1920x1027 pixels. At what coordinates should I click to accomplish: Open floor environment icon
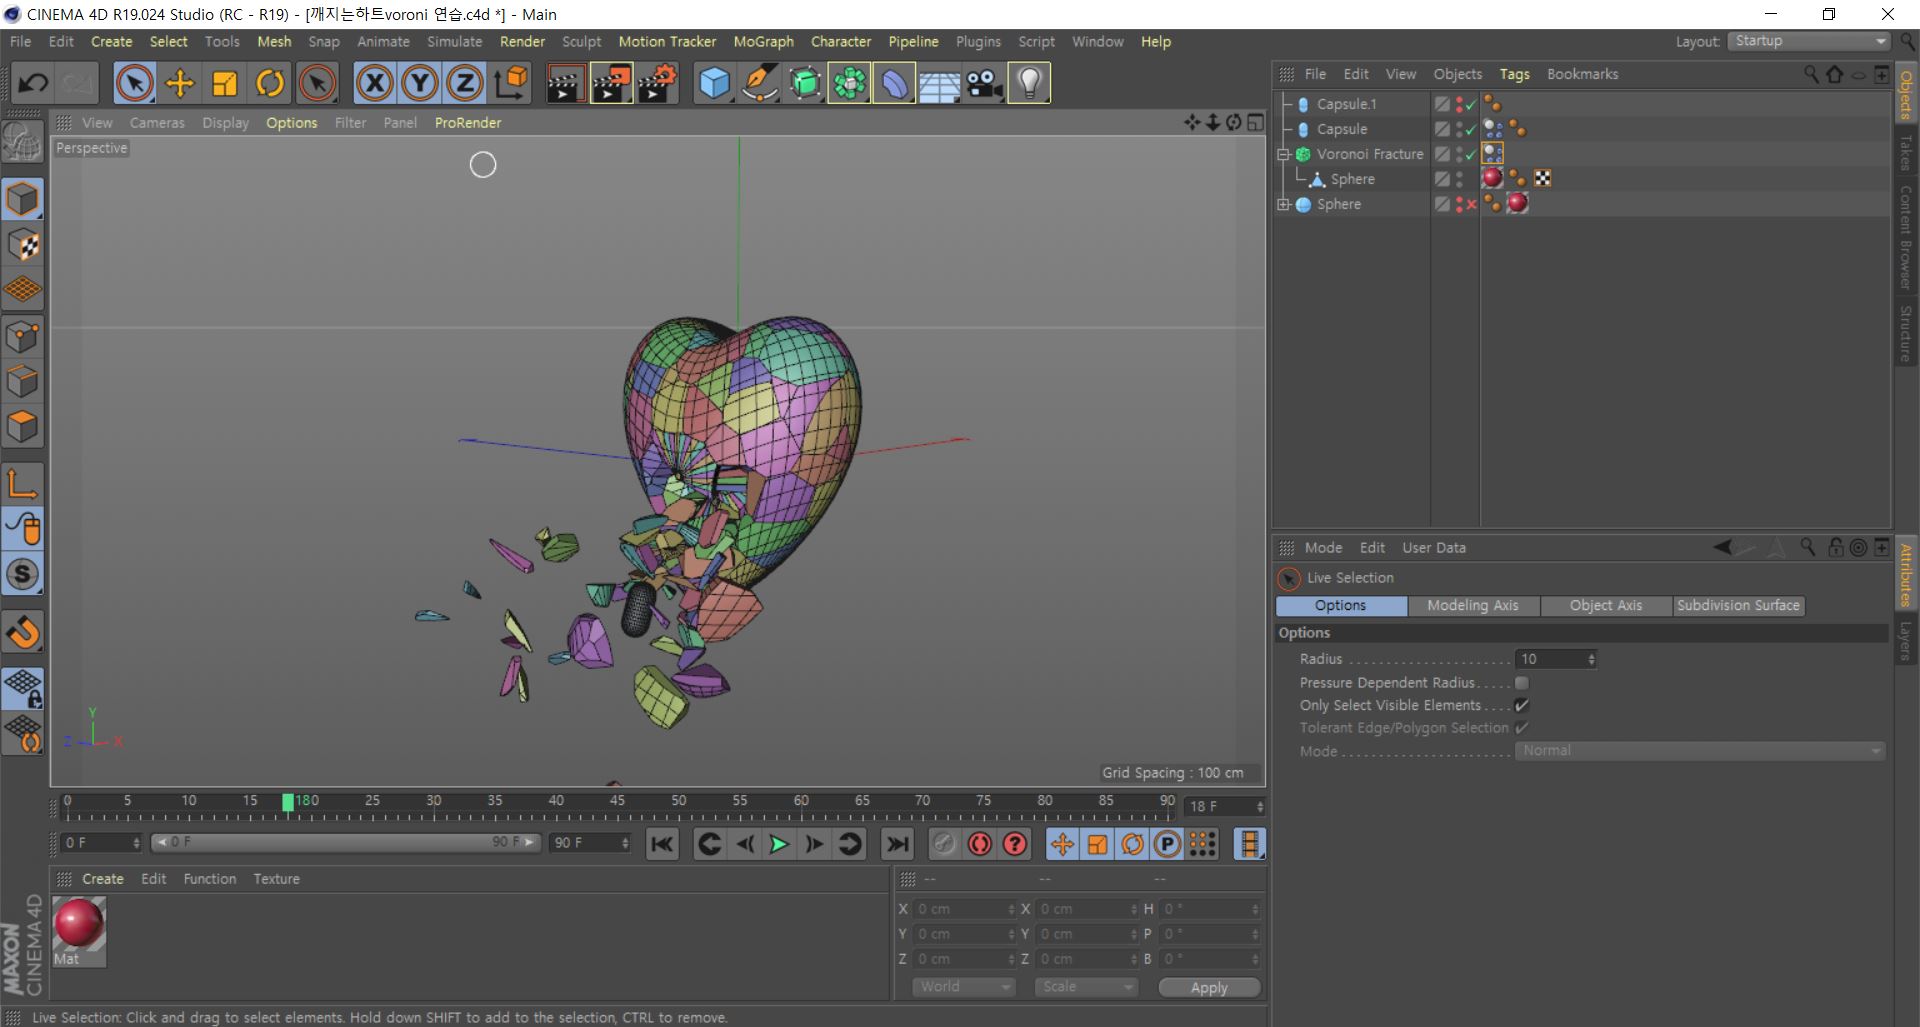point(939,83)
